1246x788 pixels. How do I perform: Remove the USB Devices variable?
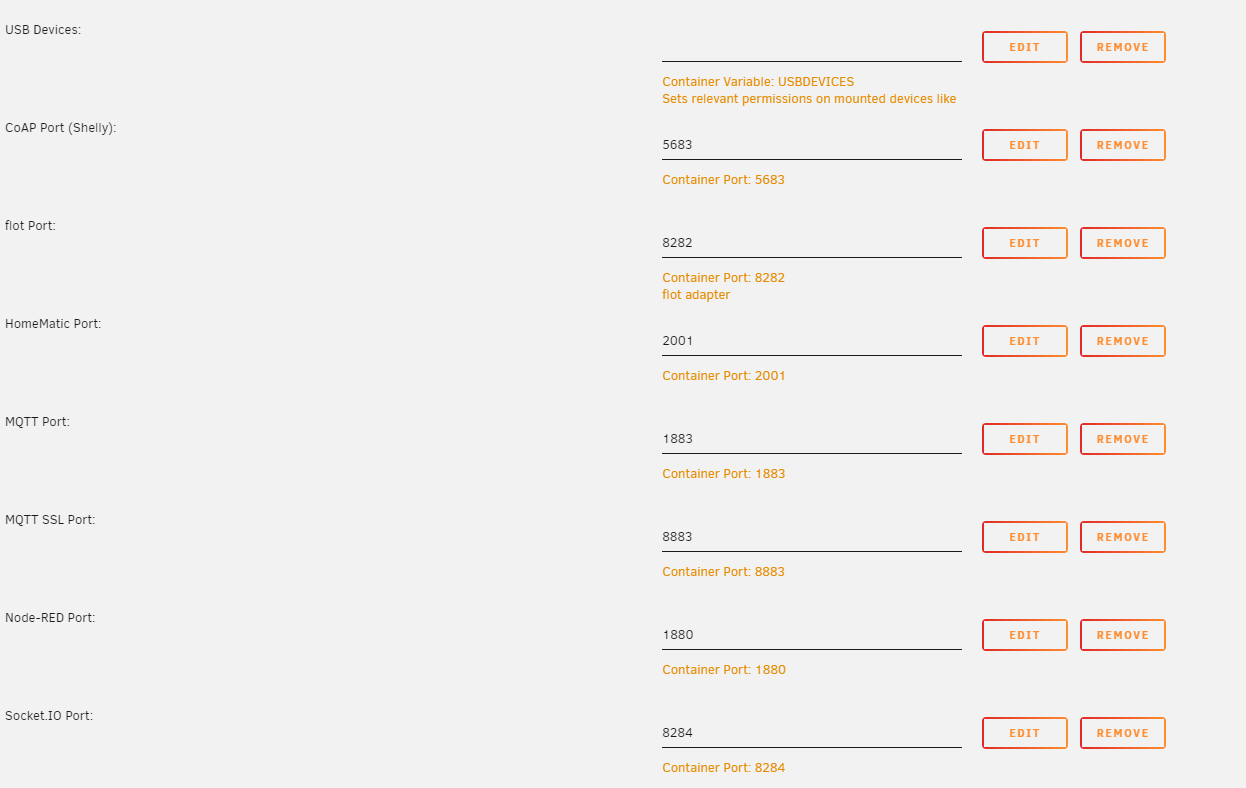(x=1122, y=47)
